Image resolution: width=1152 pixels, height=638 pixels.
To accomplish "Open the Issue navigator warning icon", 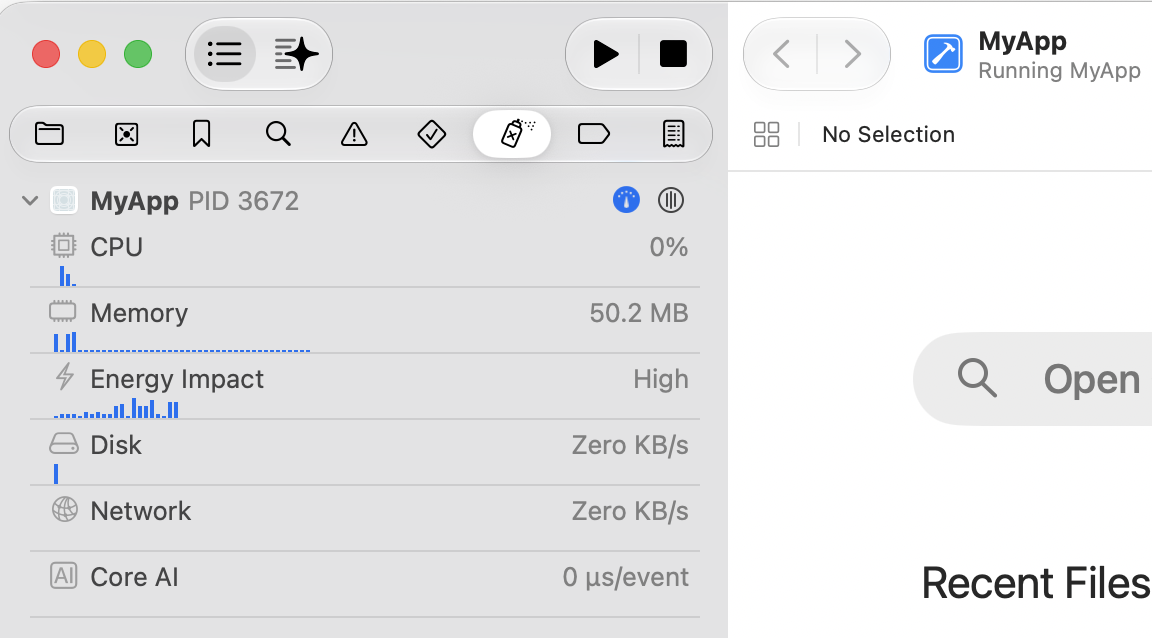I will click(x=354, y=135).
